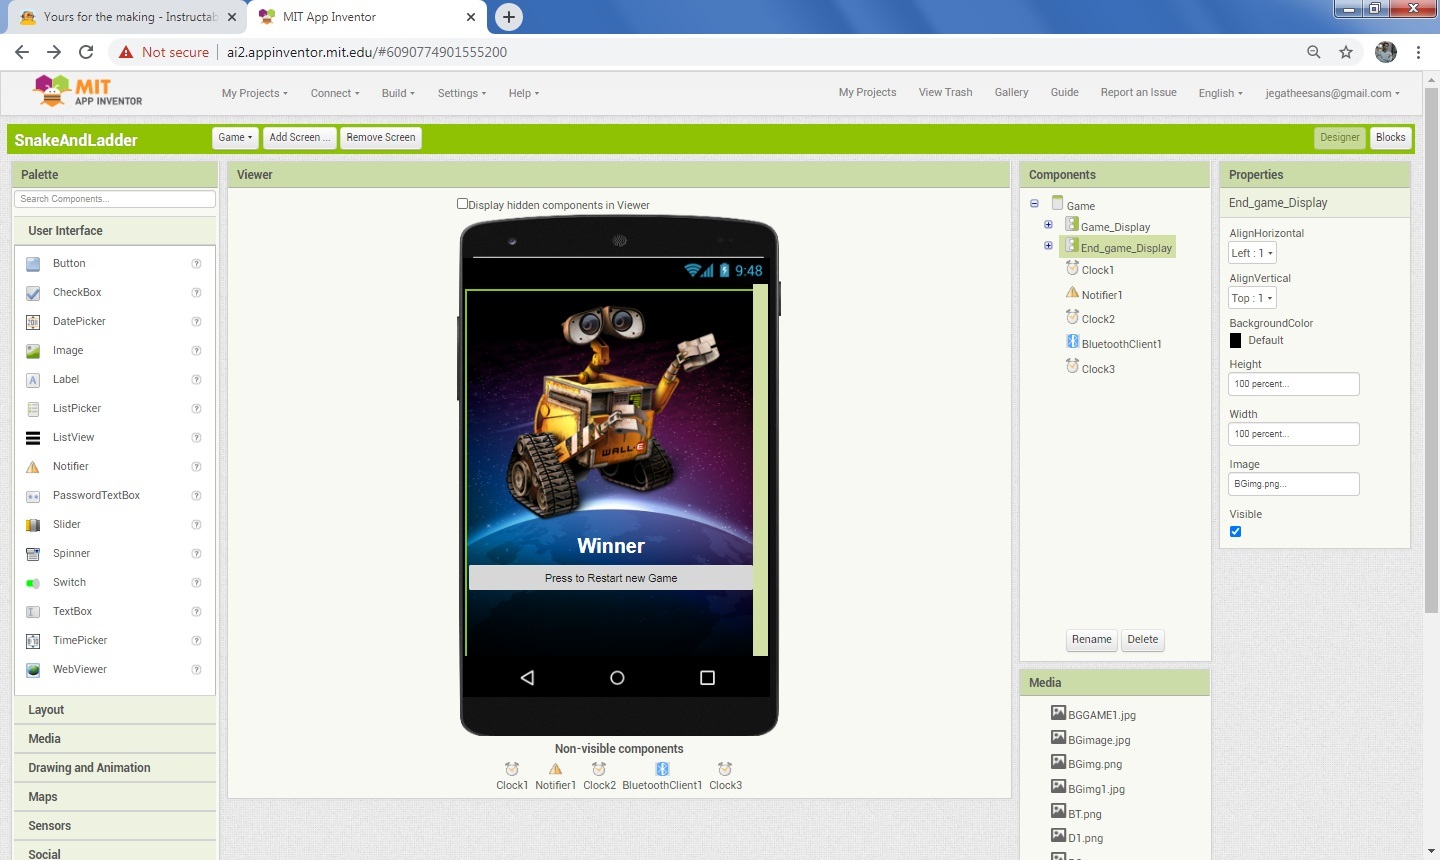Select the TextBox palette icon
Screen dimensions: 1440x860
[33, 612]
